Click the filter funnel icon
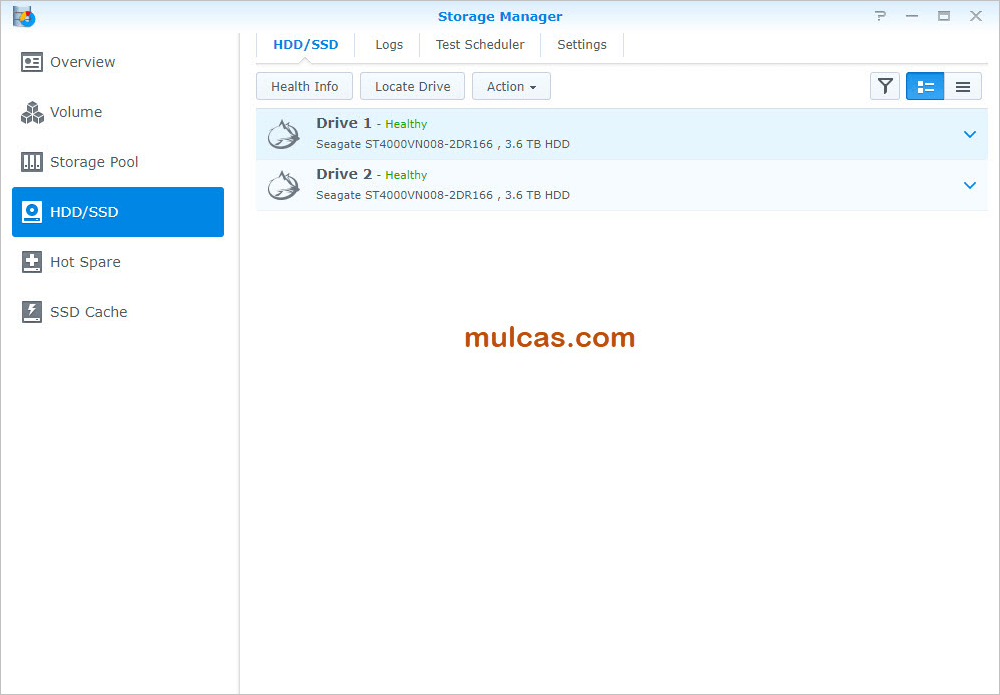The height and width of the screenshot is (695, 1000). (x=885, y=87)
